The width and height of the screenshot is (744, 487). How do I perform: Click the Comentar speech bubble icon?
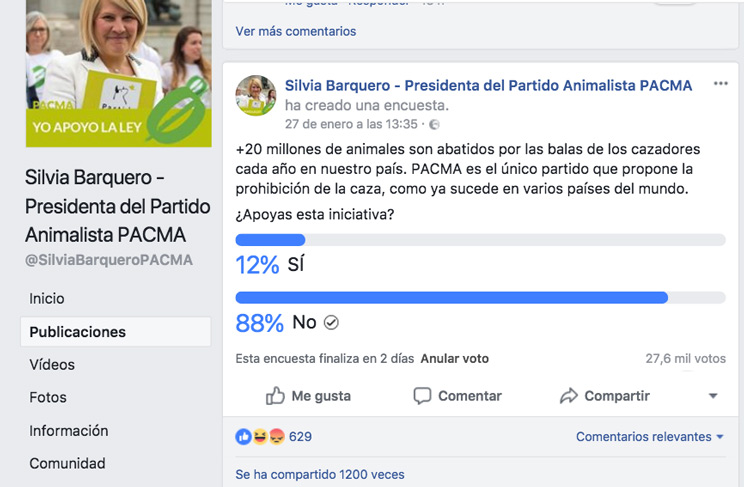(x=422, y=396)
